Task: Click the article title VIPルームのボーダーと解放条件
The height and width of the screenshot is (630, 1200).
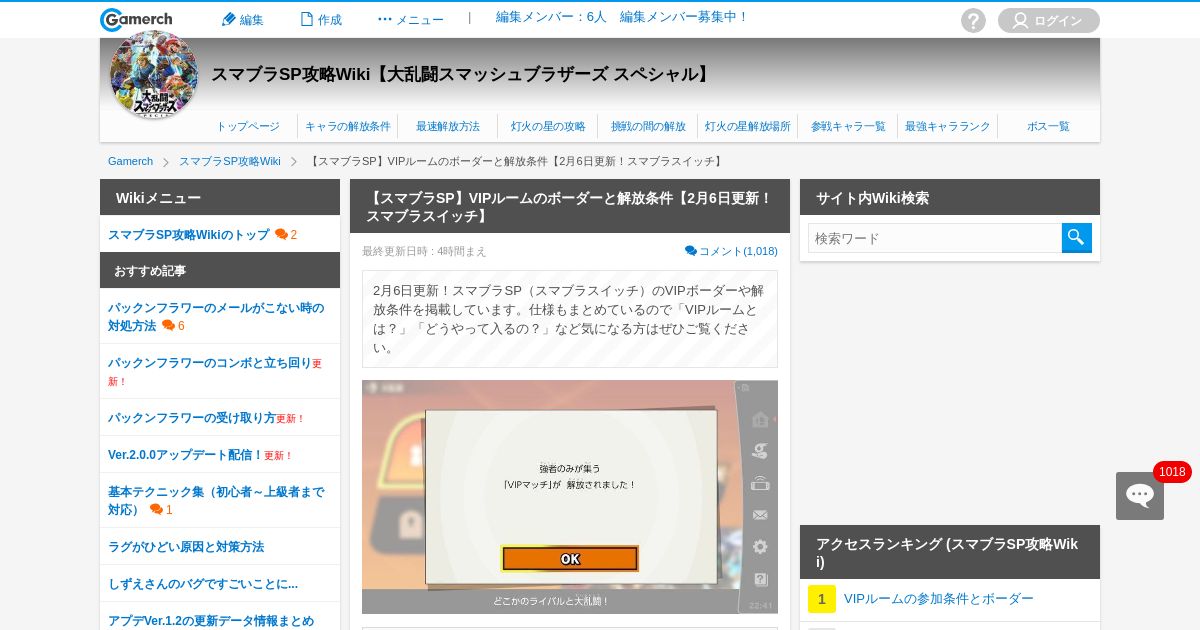Action: click(570, 207)
